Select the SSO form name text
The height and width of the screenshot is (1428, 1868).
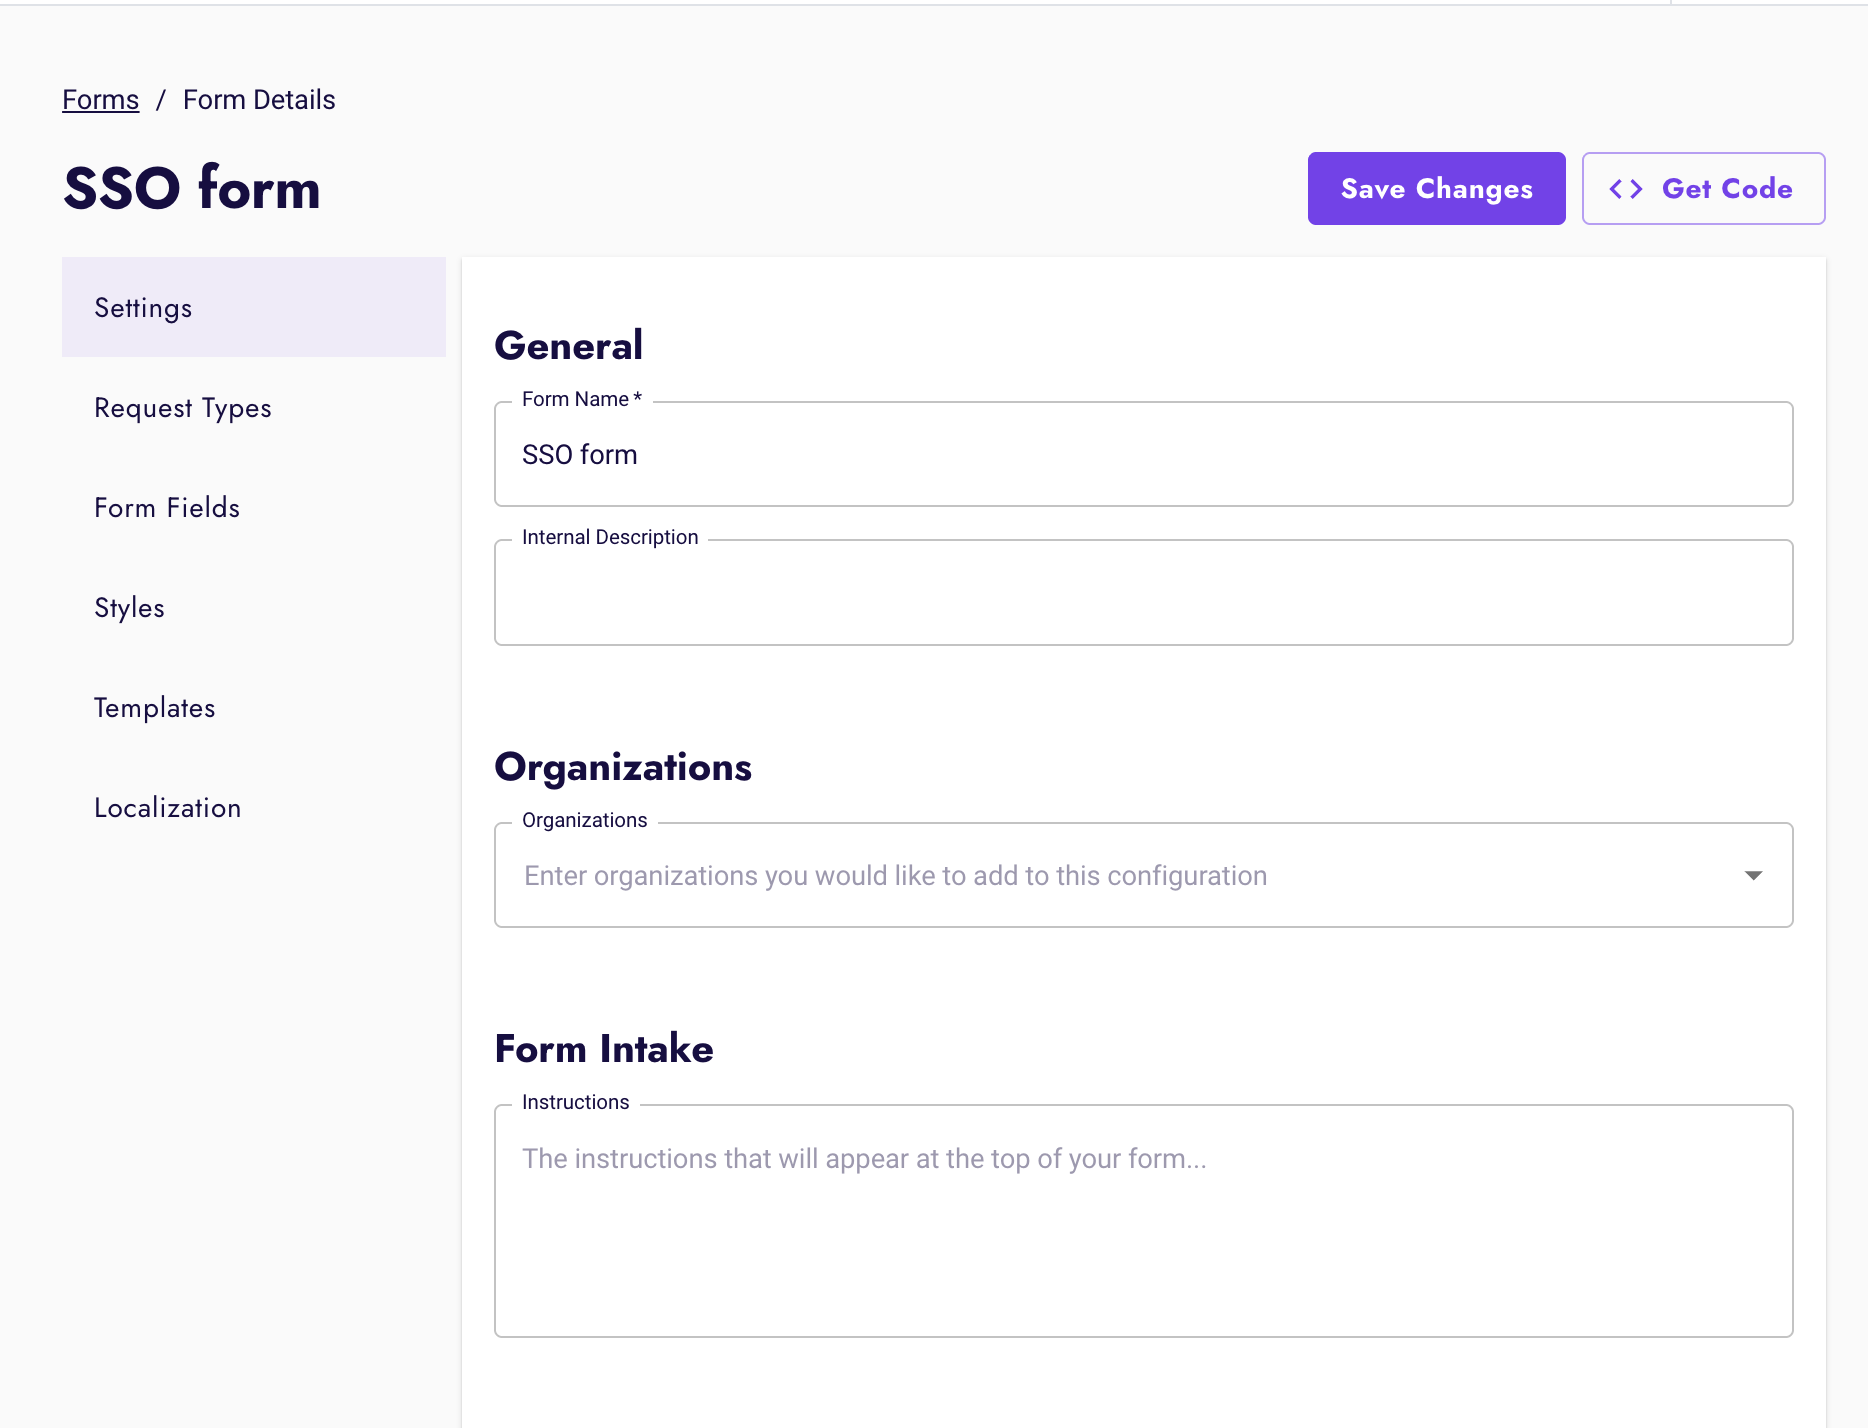click(x=578, y=454)
